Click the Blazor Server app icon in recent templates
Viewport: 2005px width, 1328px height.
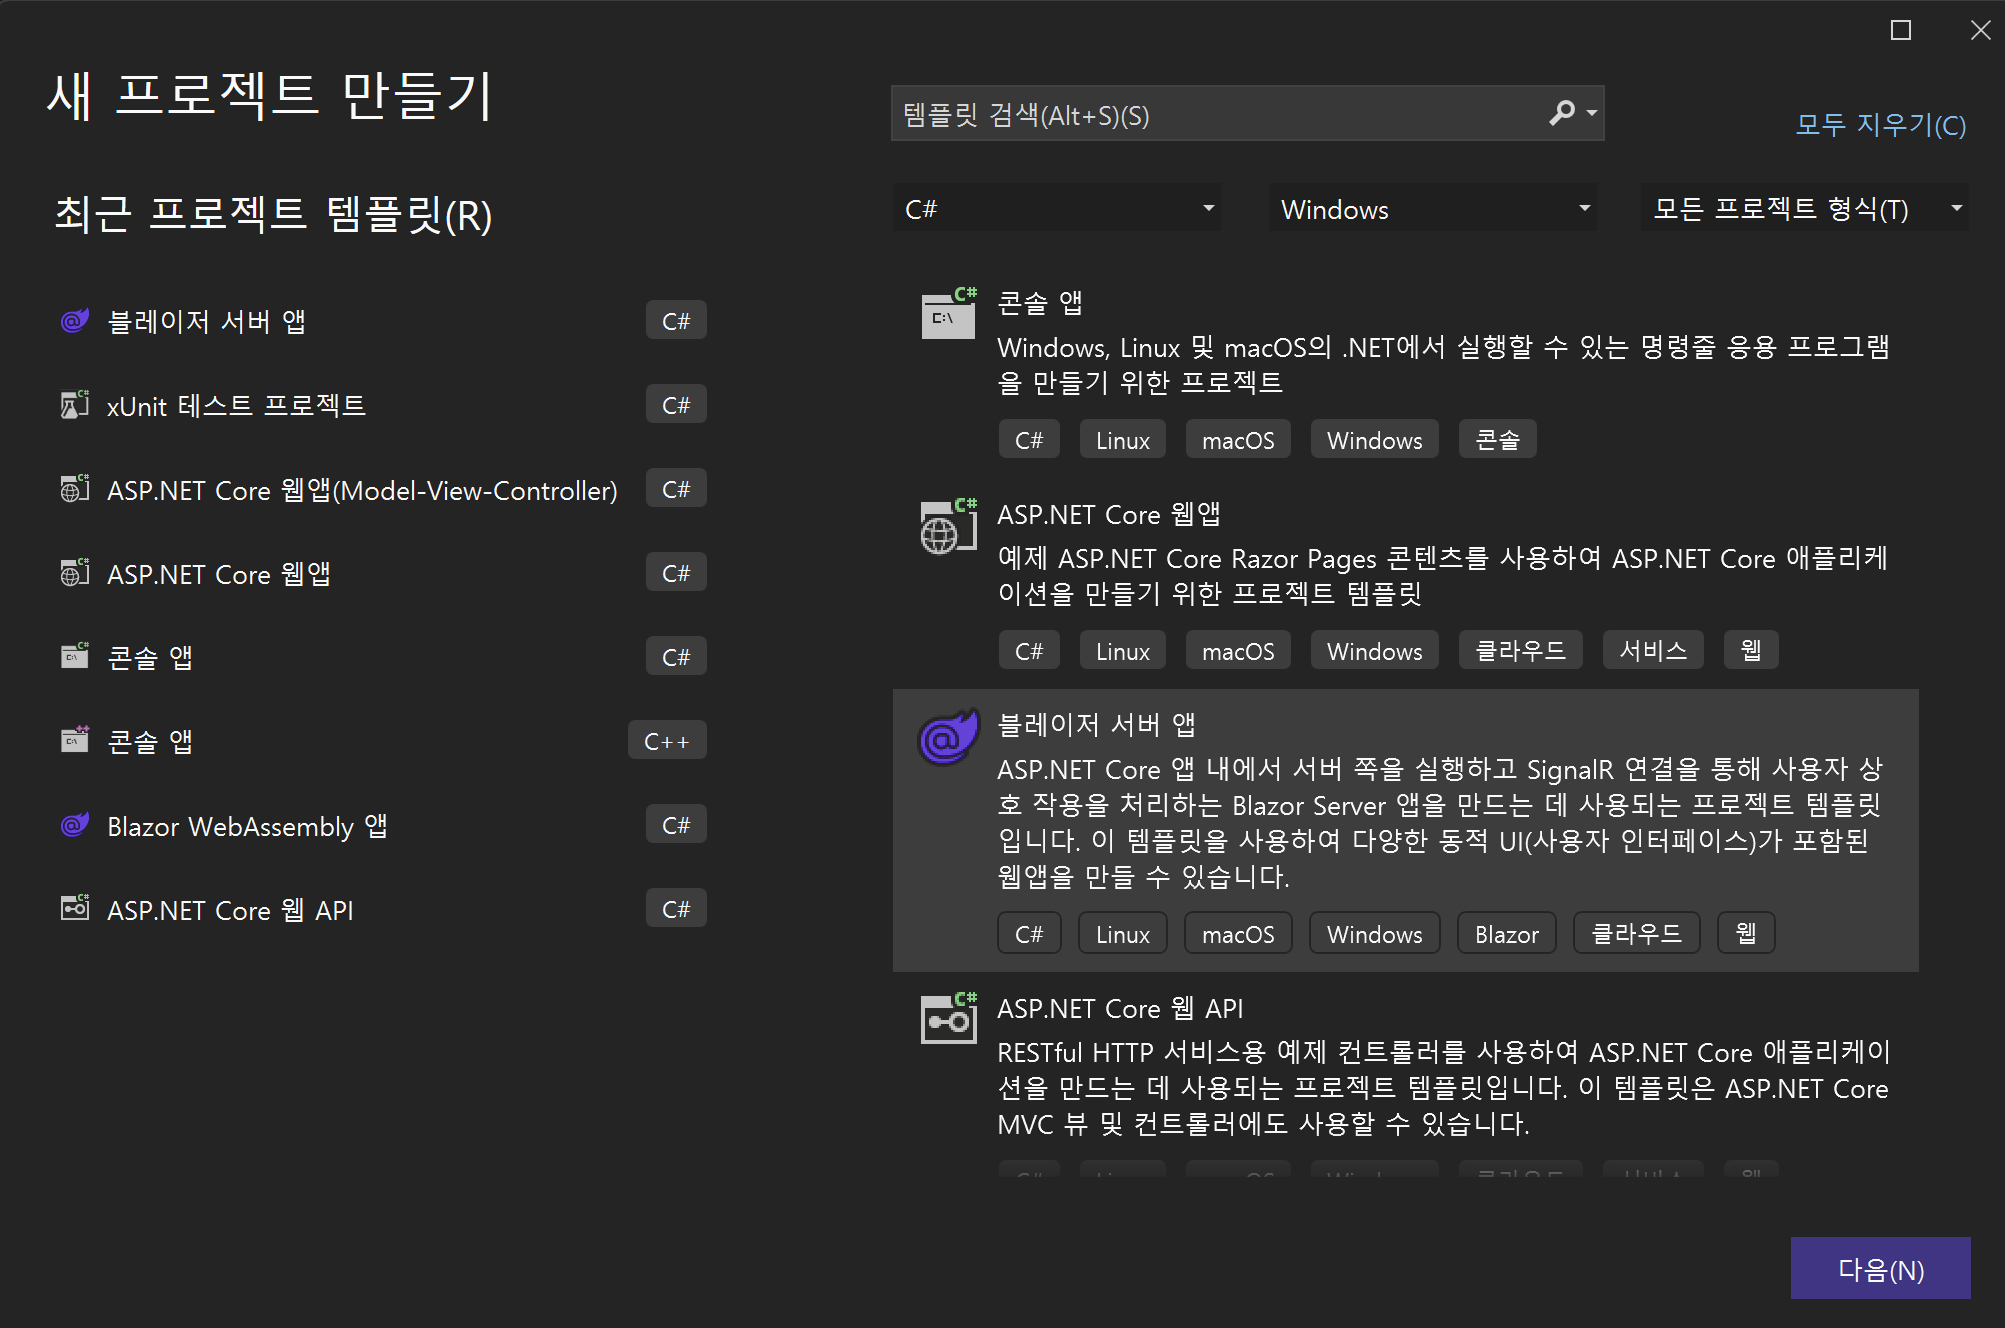tap(75, 321)
